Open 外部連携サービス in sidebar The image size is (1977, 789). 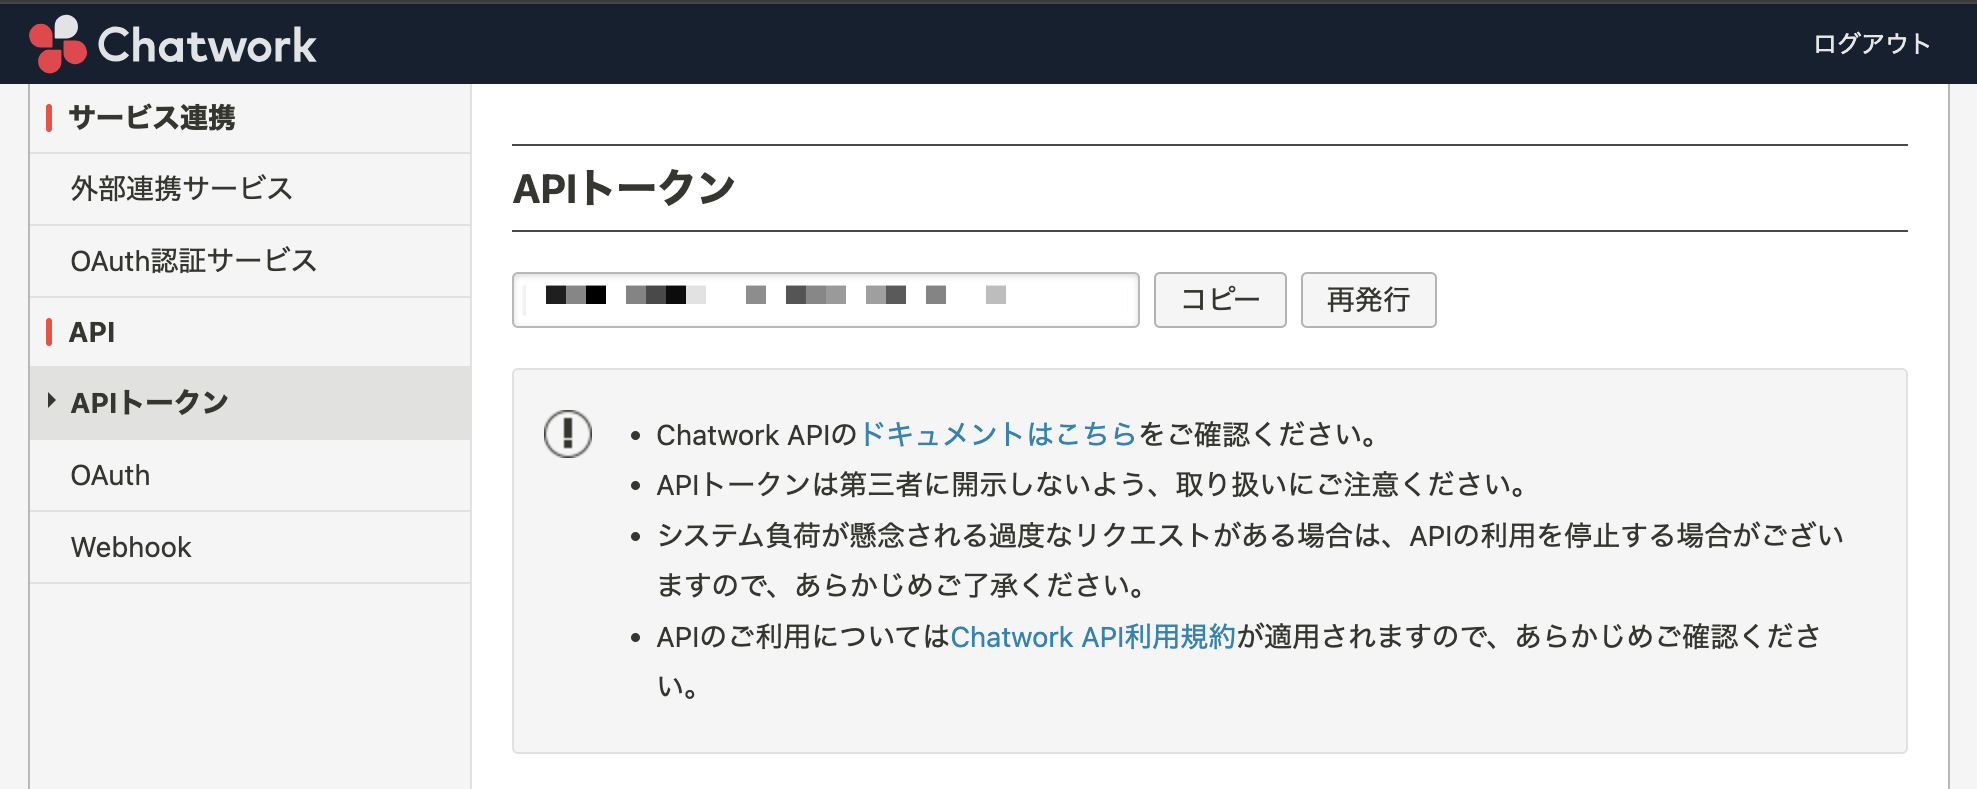pos(250,189)
